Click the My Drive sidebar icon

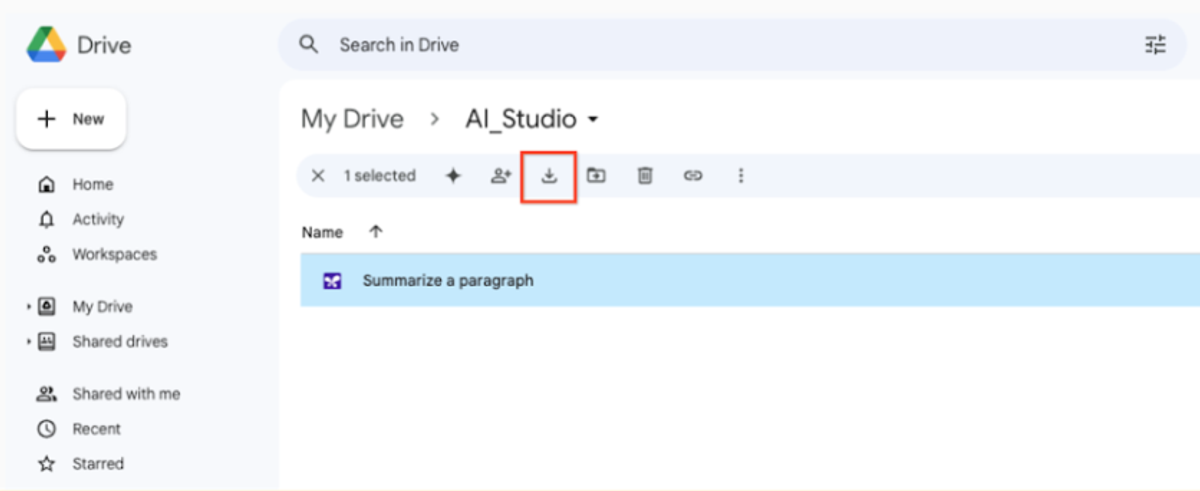coord(46,307)
